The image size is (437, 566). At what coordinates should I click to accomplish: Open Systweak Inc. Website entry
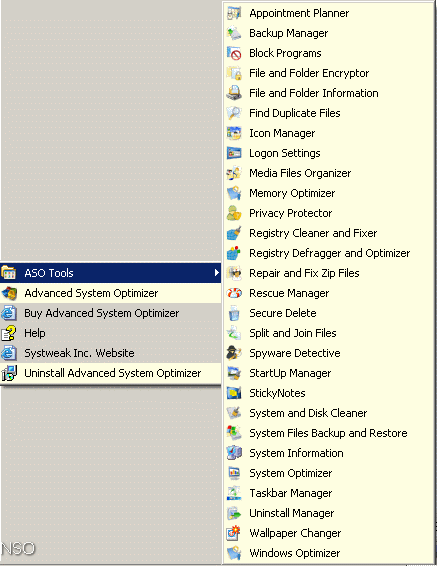pos(110,353)
